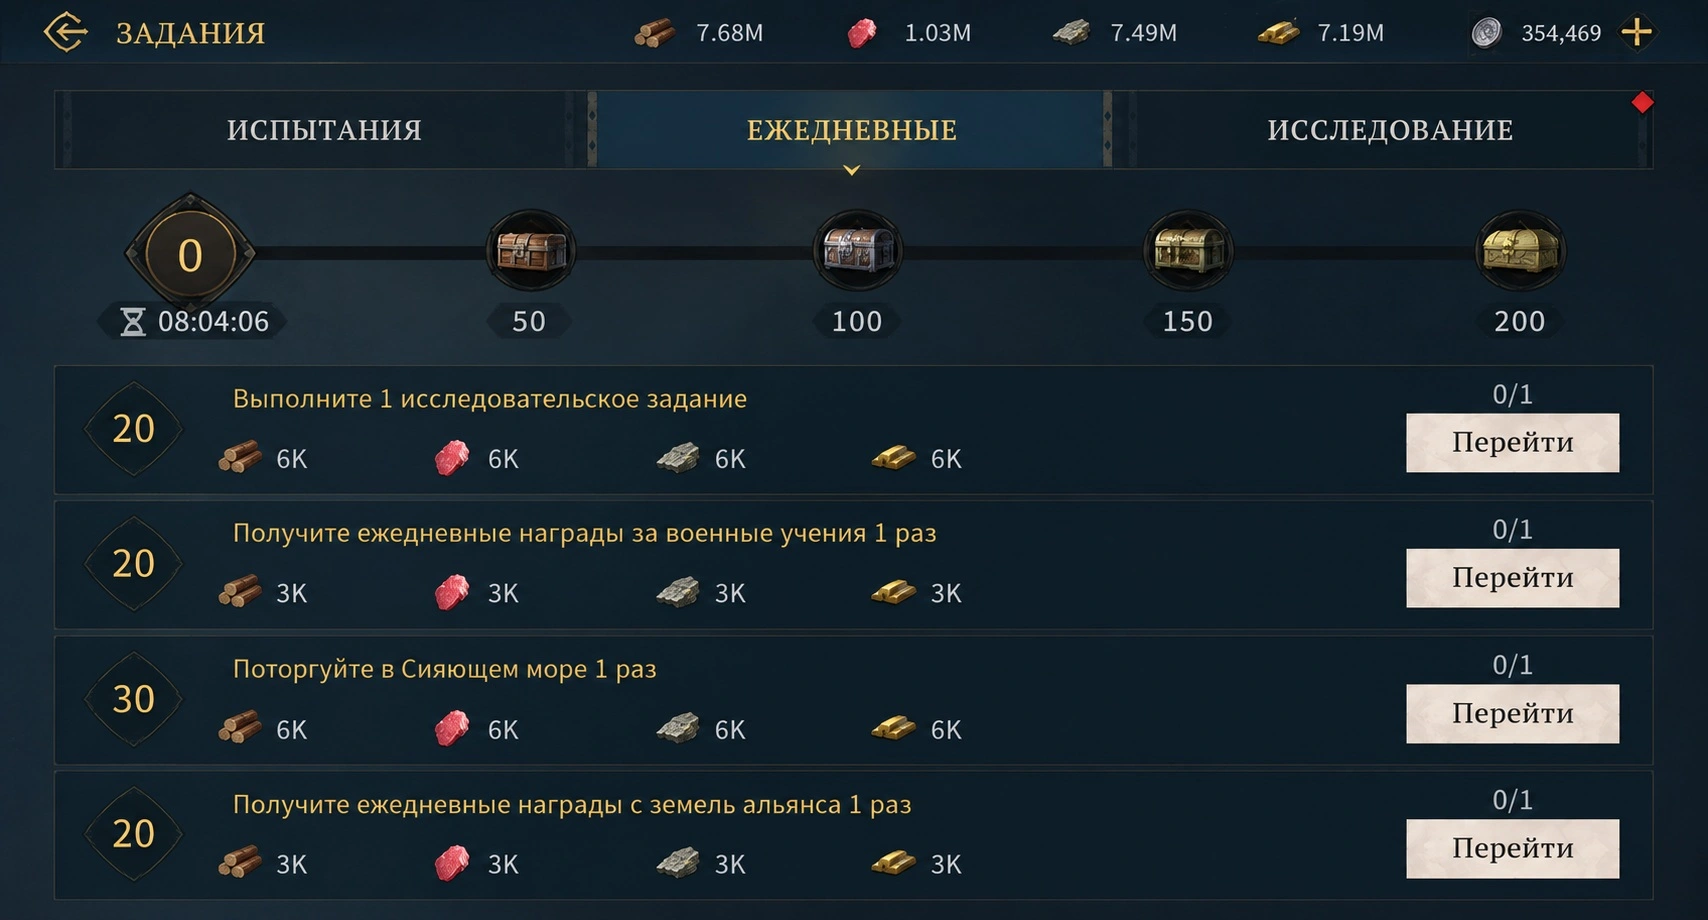
Task: Switch to the ИССЛЕДОВАНИЕ tab
Action: 1390,130
